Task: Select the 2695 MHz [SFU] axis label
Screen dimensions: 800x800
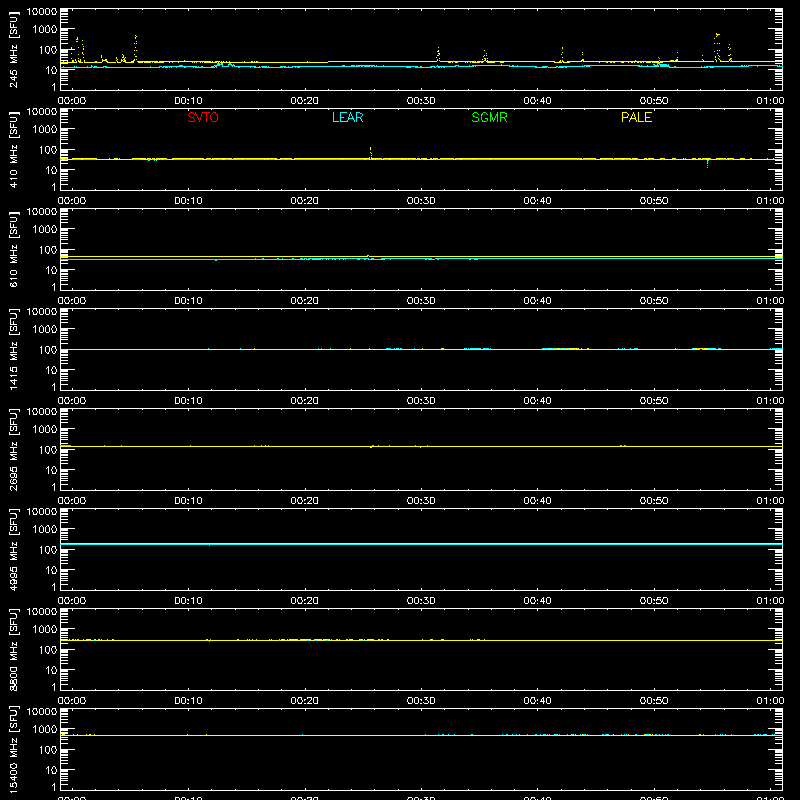Action: pos(14,449)
